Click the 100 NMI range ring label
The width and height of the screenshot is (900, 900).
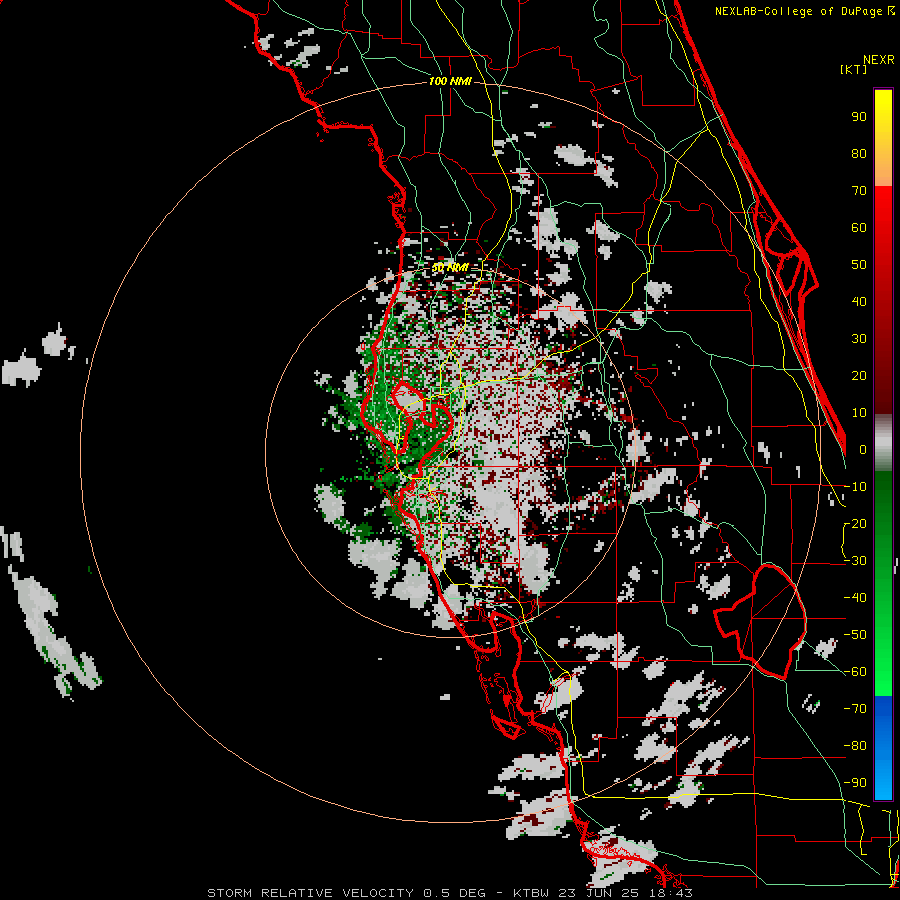(x=450, y=82)
